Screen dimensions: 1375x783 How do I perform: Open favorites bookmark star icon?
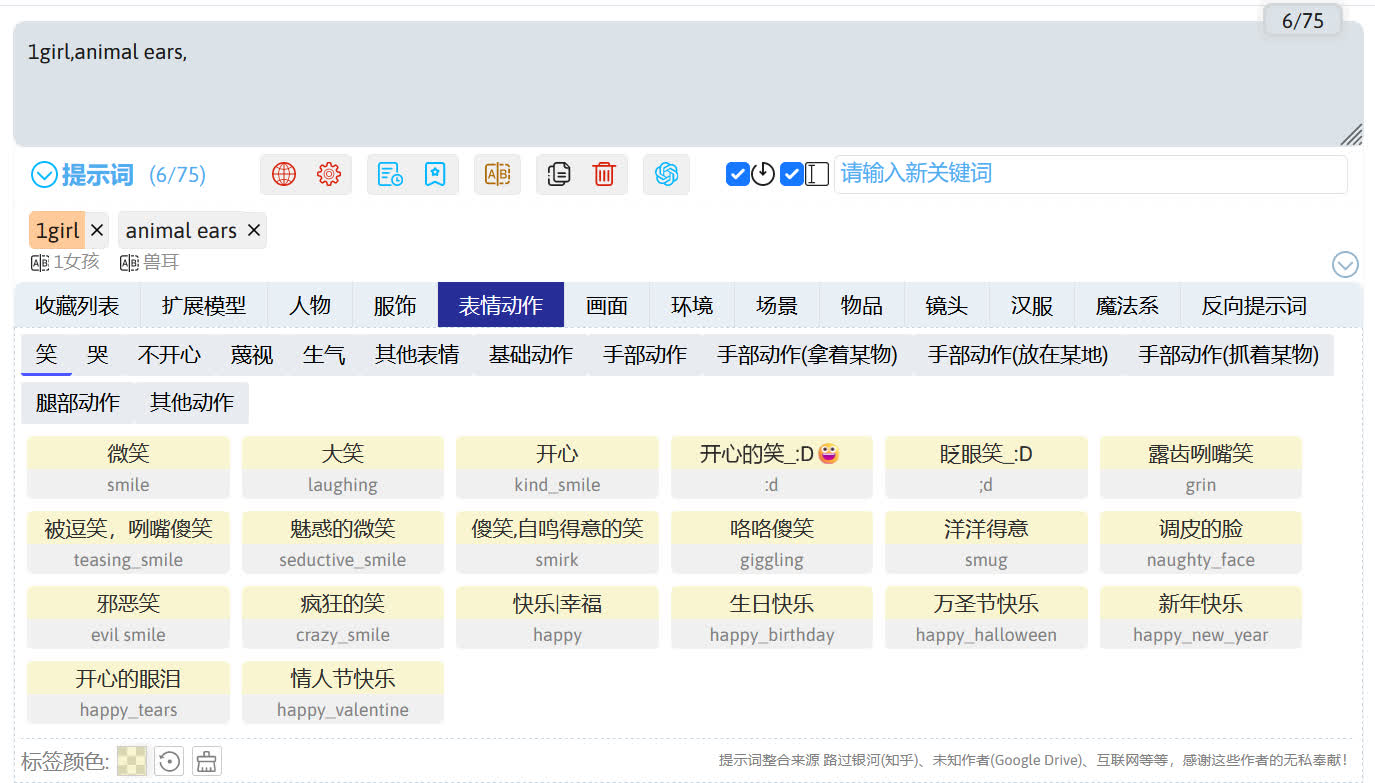click(x=435, y=174)
